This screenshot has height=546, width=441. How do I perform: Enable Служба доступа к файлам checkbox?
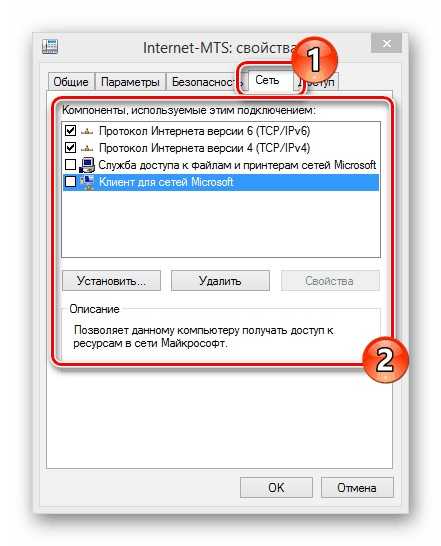point(71,164)
